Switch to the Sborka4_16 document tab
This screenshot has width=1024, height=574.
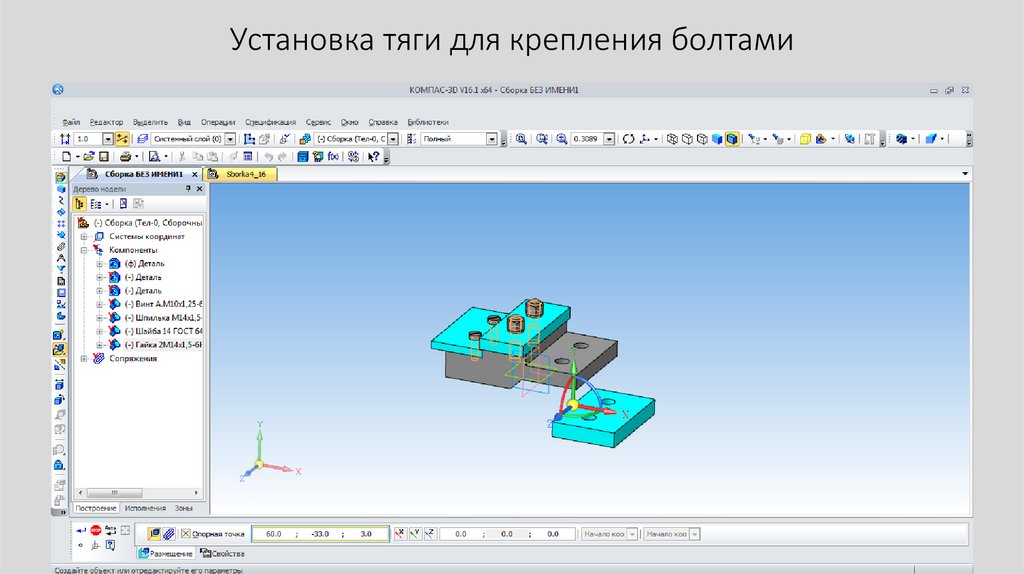[x=238, y=174]
